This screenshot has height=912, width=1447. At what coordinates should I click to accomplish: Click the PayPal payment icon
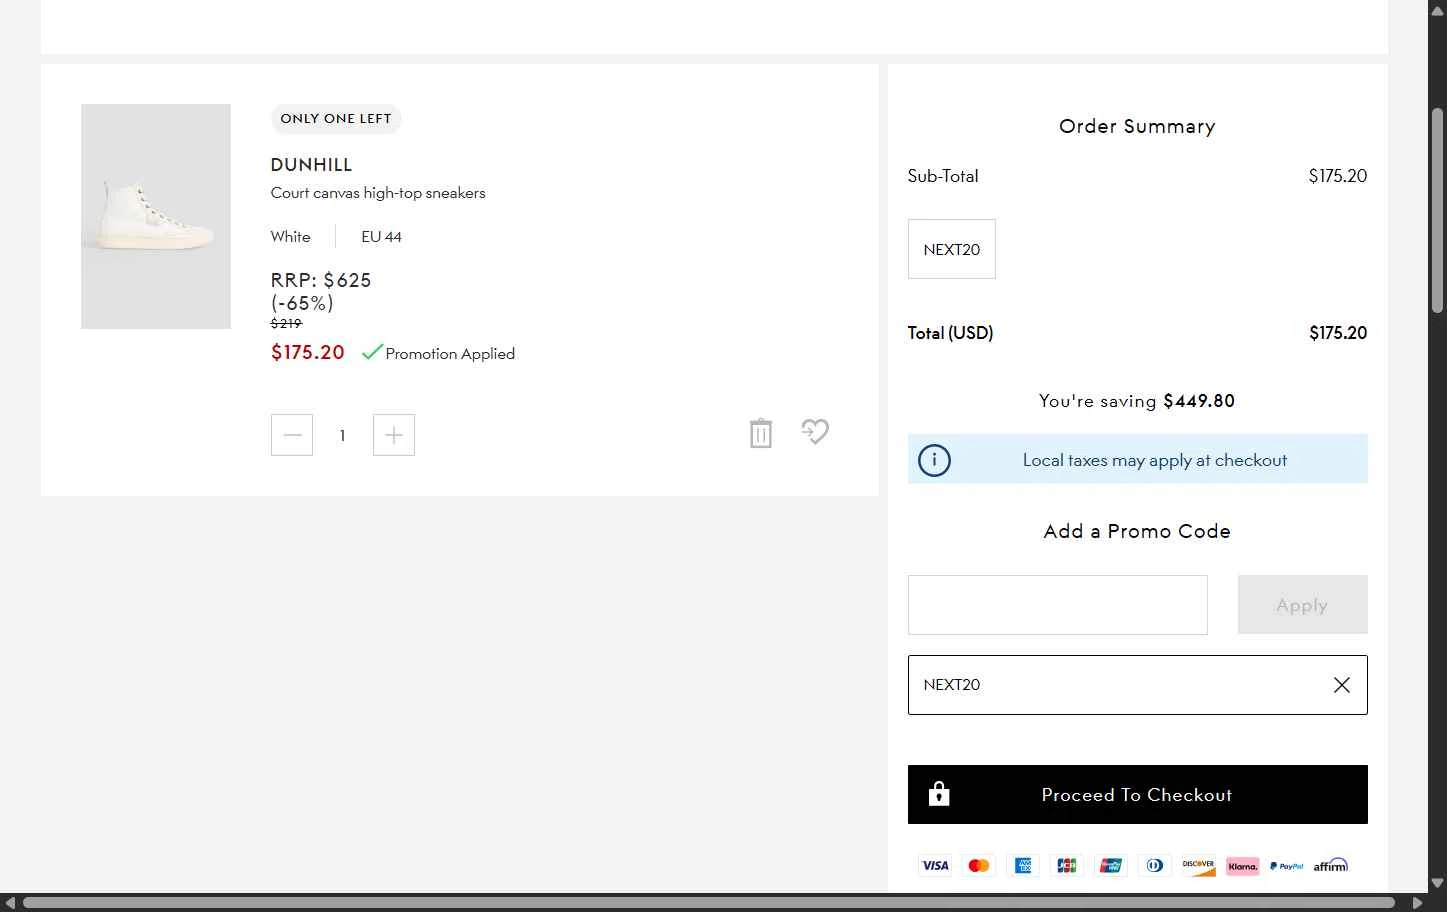click(x=1286, y=866)
